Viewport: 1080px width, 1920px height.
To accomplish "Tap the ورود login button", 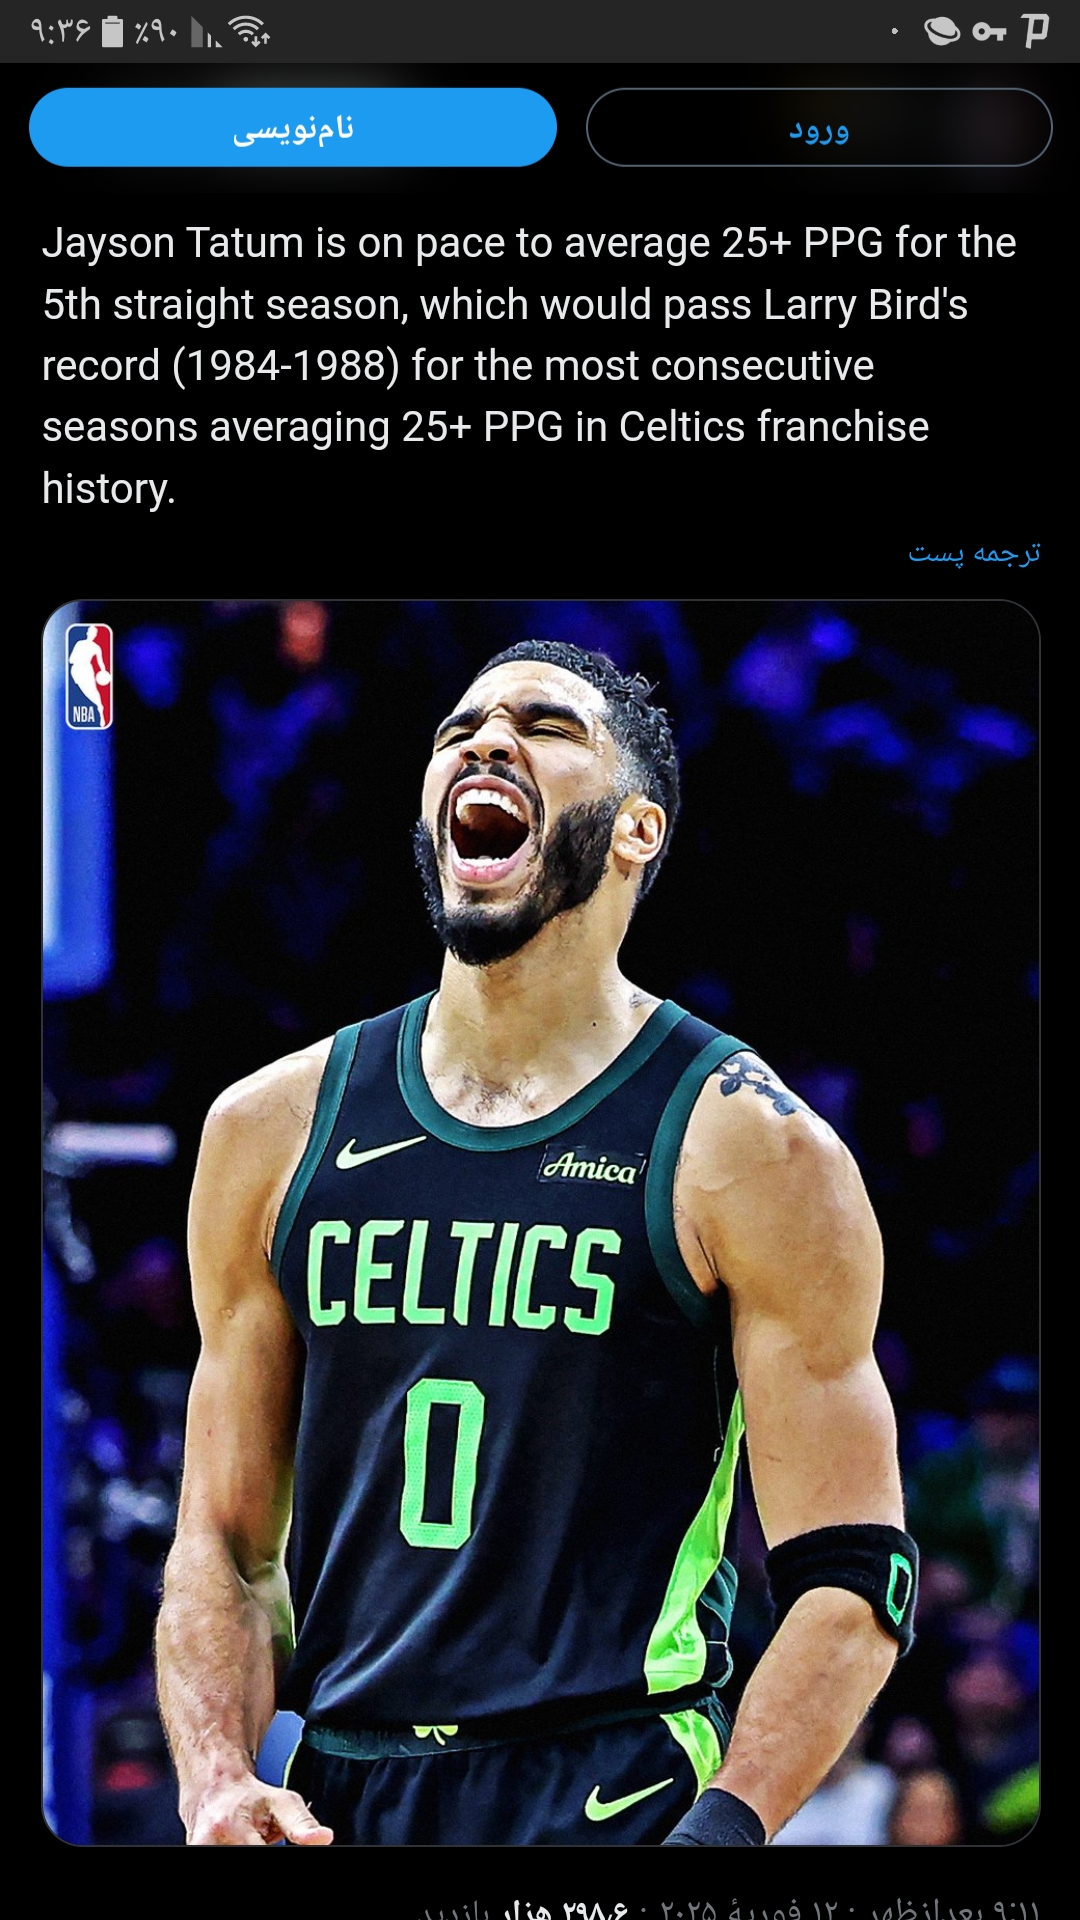I will (x=819, y=127).
